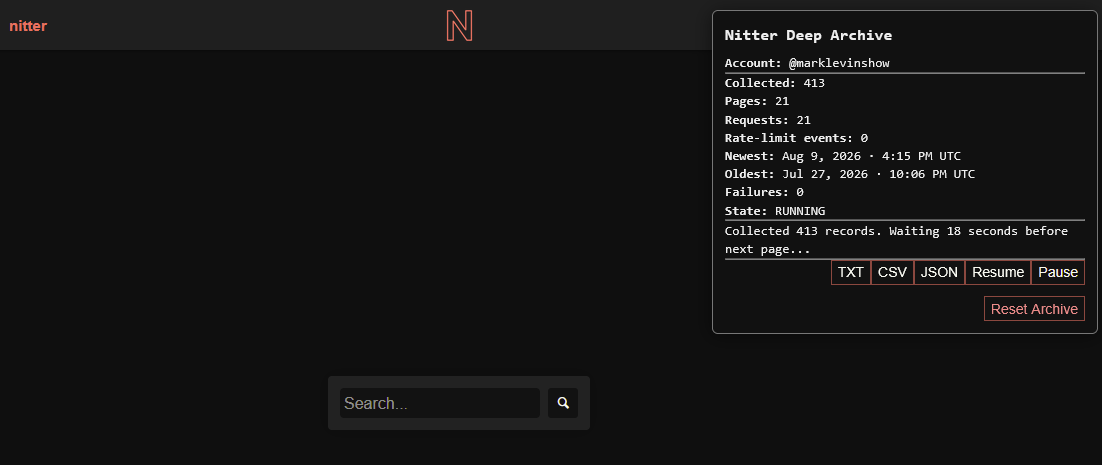Select the Pages: 21 line
Image resolution: width=1102 pixels, height=465 pixels.
tap(757, 101)
